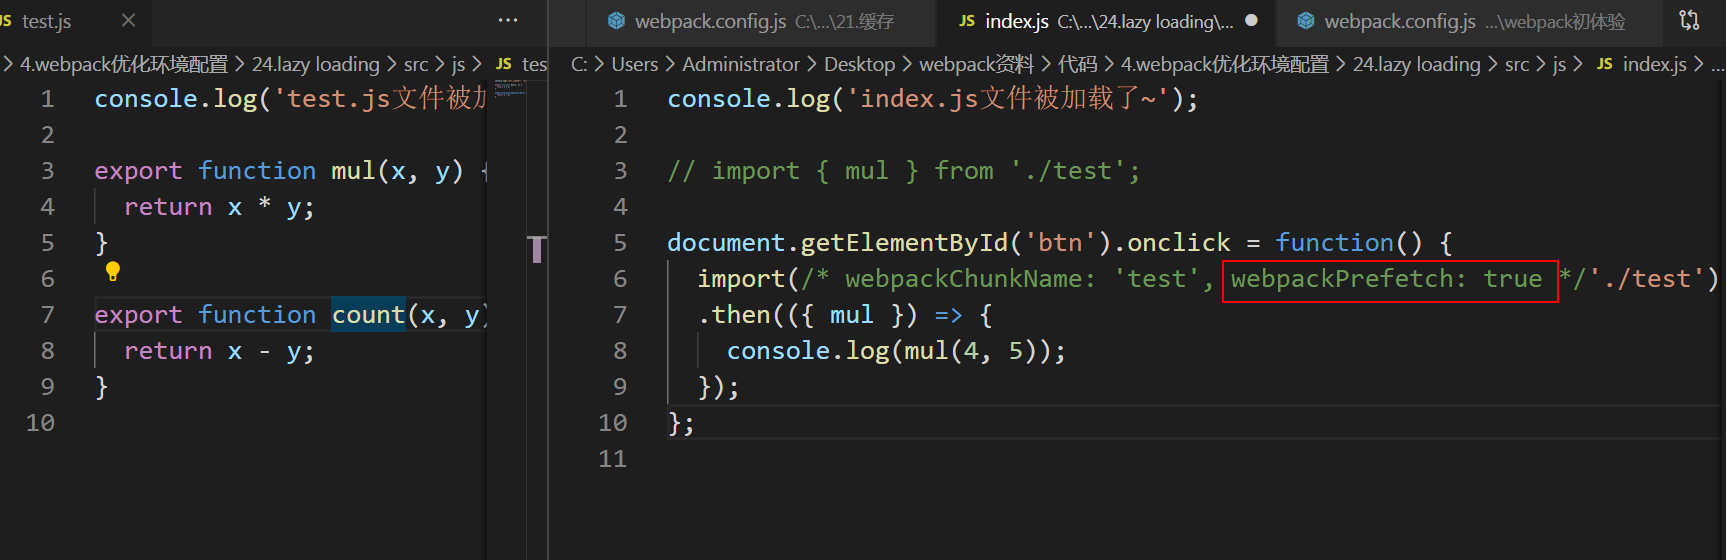Expand the Administrator breadcrumb segment

point(740,64)
